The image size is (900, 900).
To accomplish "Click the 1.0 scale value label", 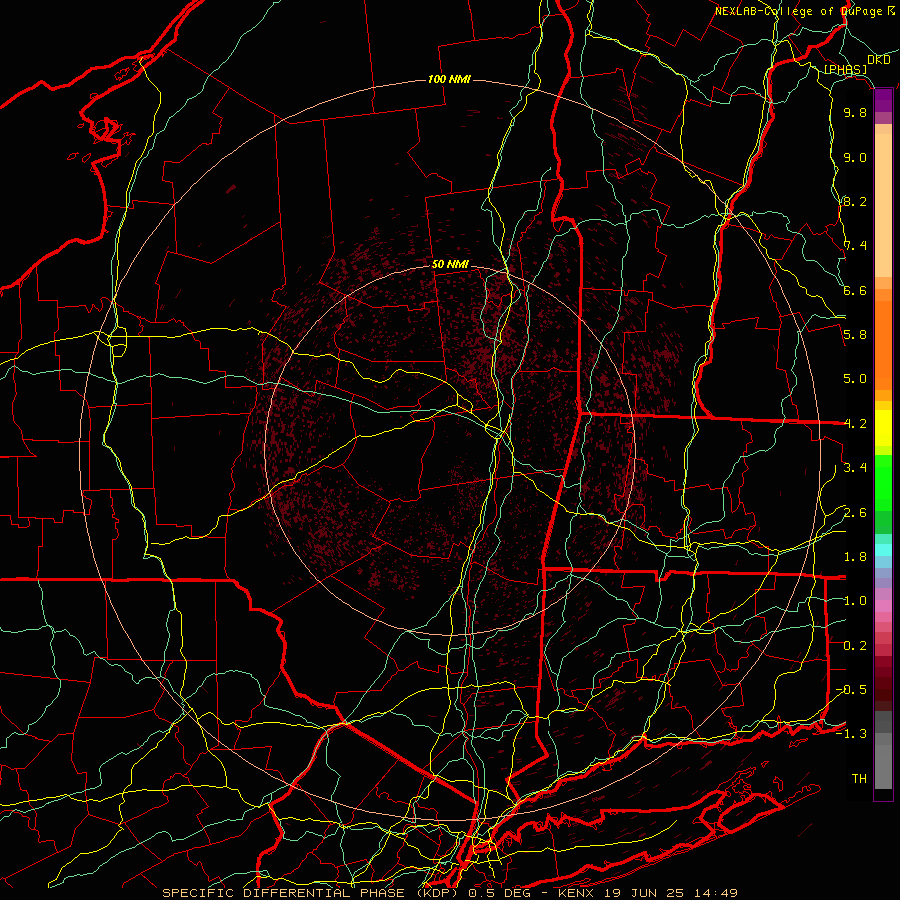I will [x=855, y=601].
